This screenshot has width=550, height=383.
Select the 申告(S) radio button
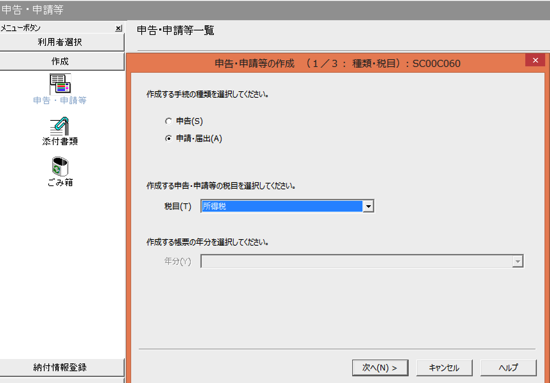point(168,121)
